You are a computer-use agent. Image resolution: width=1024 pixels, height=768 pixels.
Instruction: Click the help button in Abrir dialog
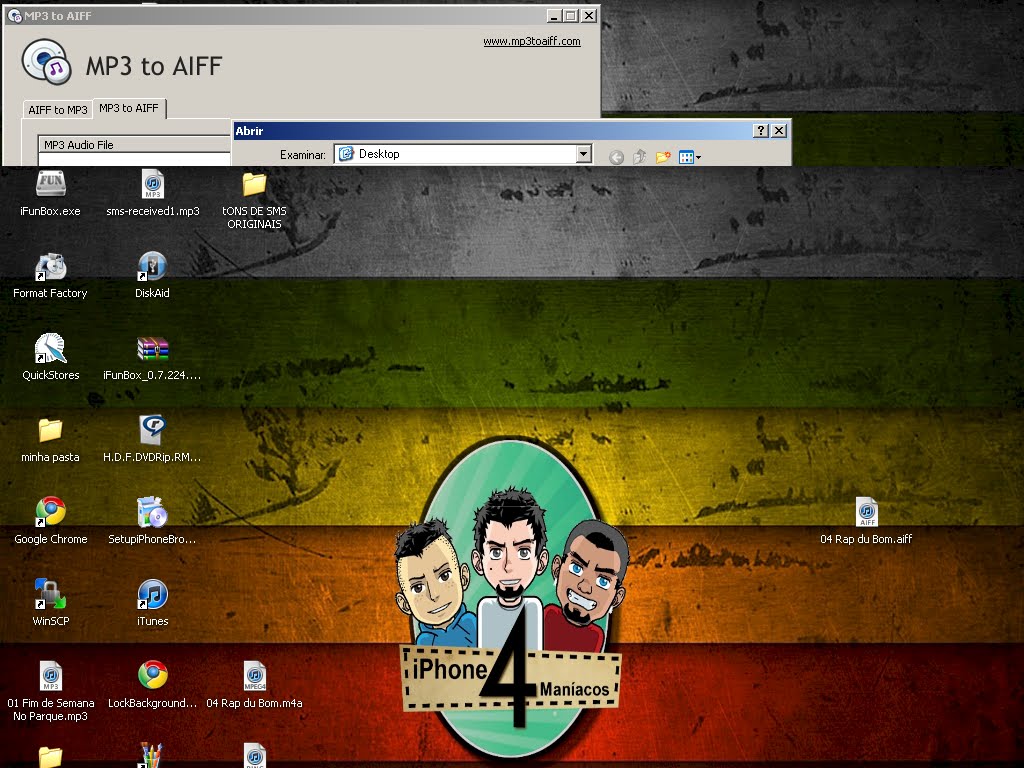760,131
